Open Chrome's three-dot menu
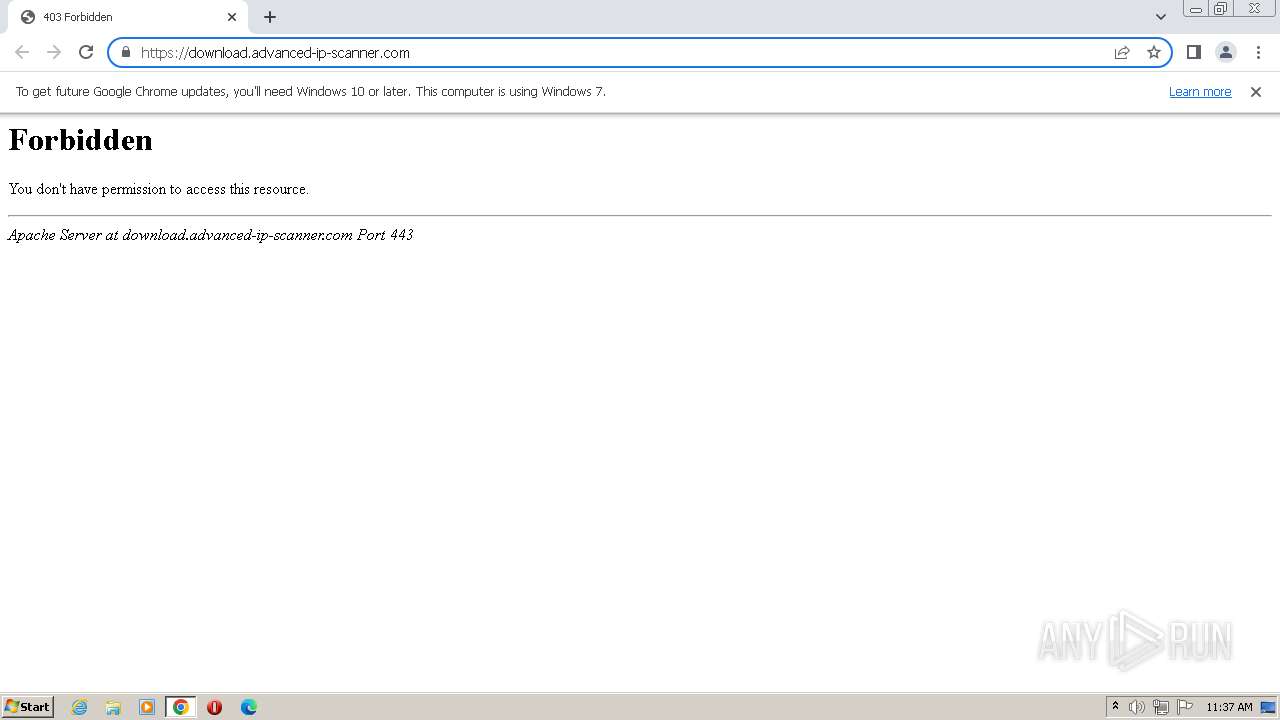 (x=1258, y=52)
